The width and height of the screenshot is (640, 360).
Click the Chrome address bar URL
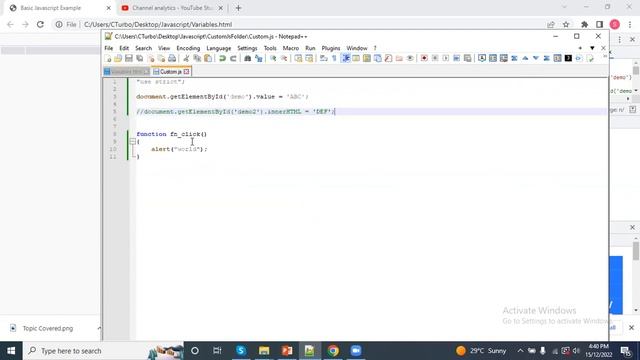158,24
